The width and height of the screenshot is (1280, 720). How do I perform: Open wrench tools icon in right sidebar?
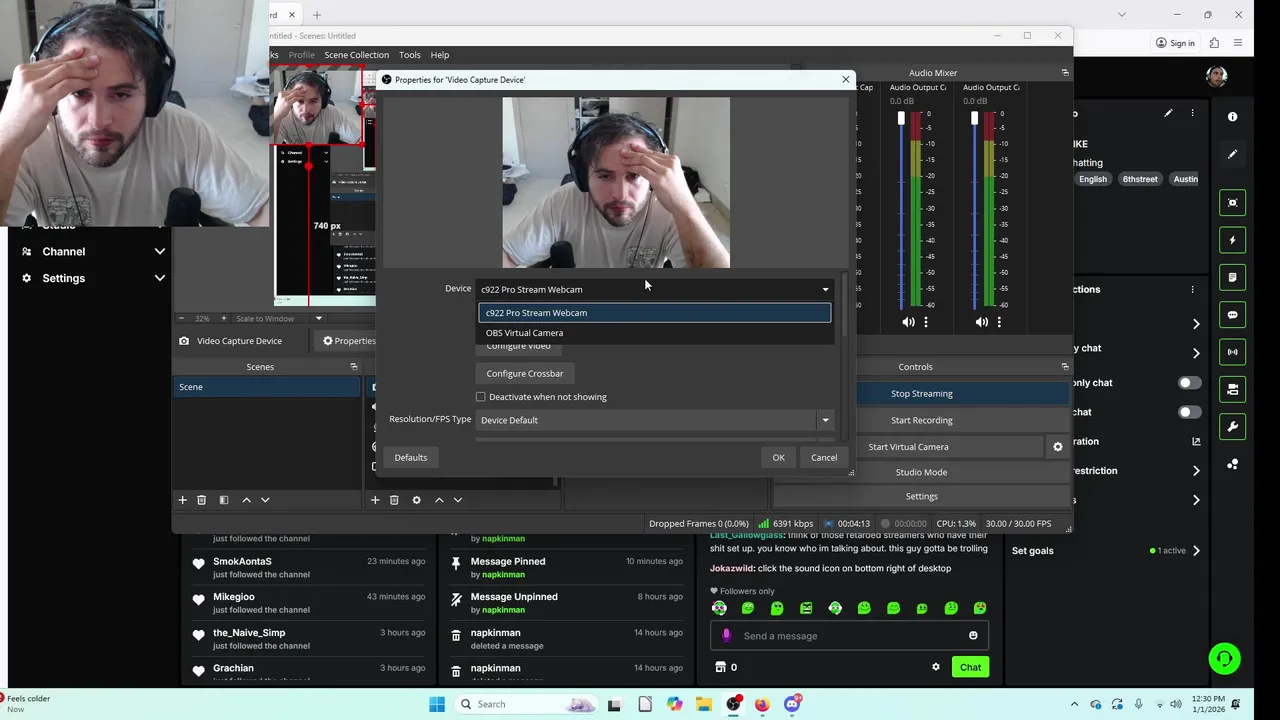[1233, 427]
